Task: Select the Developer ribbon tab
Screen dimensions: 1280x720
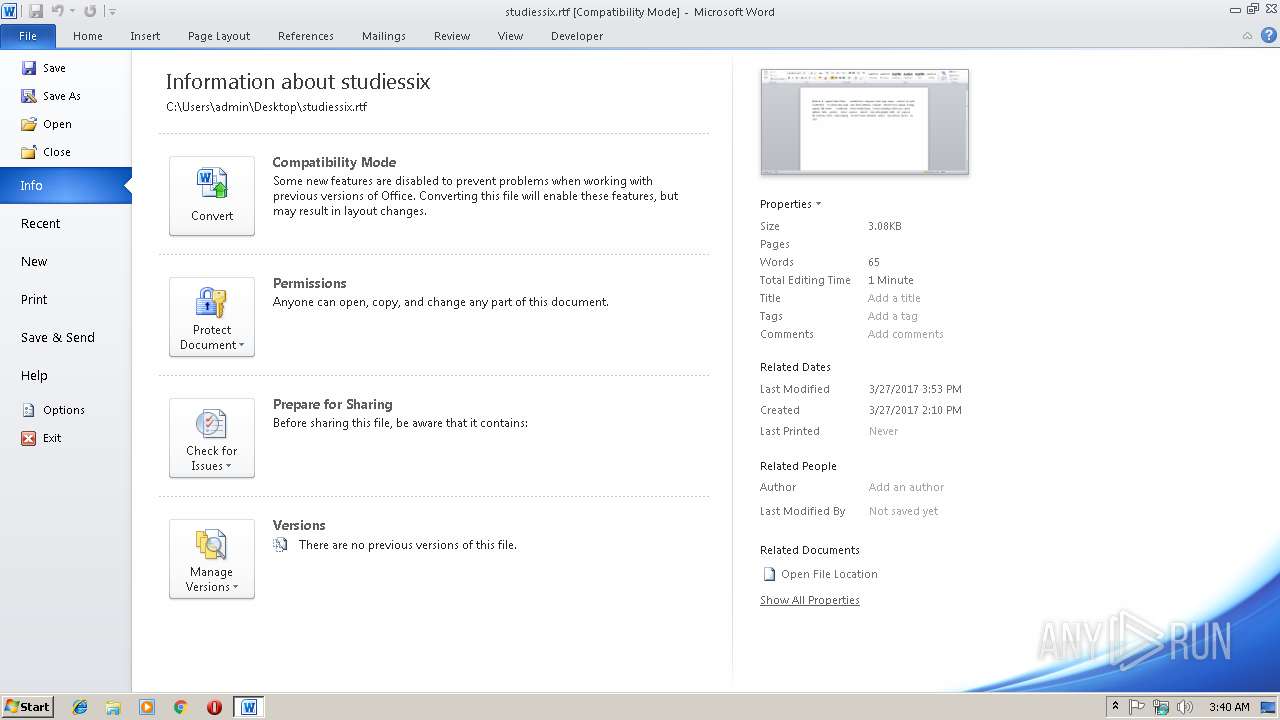Action: [x=577, y=36]
